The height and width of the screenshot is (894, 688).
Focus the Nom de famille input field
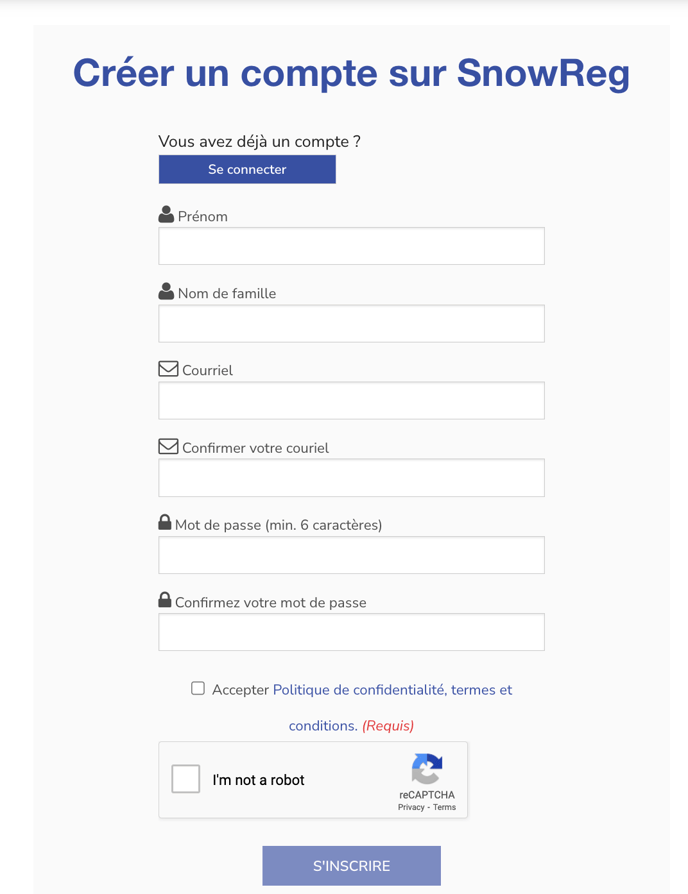352,324
